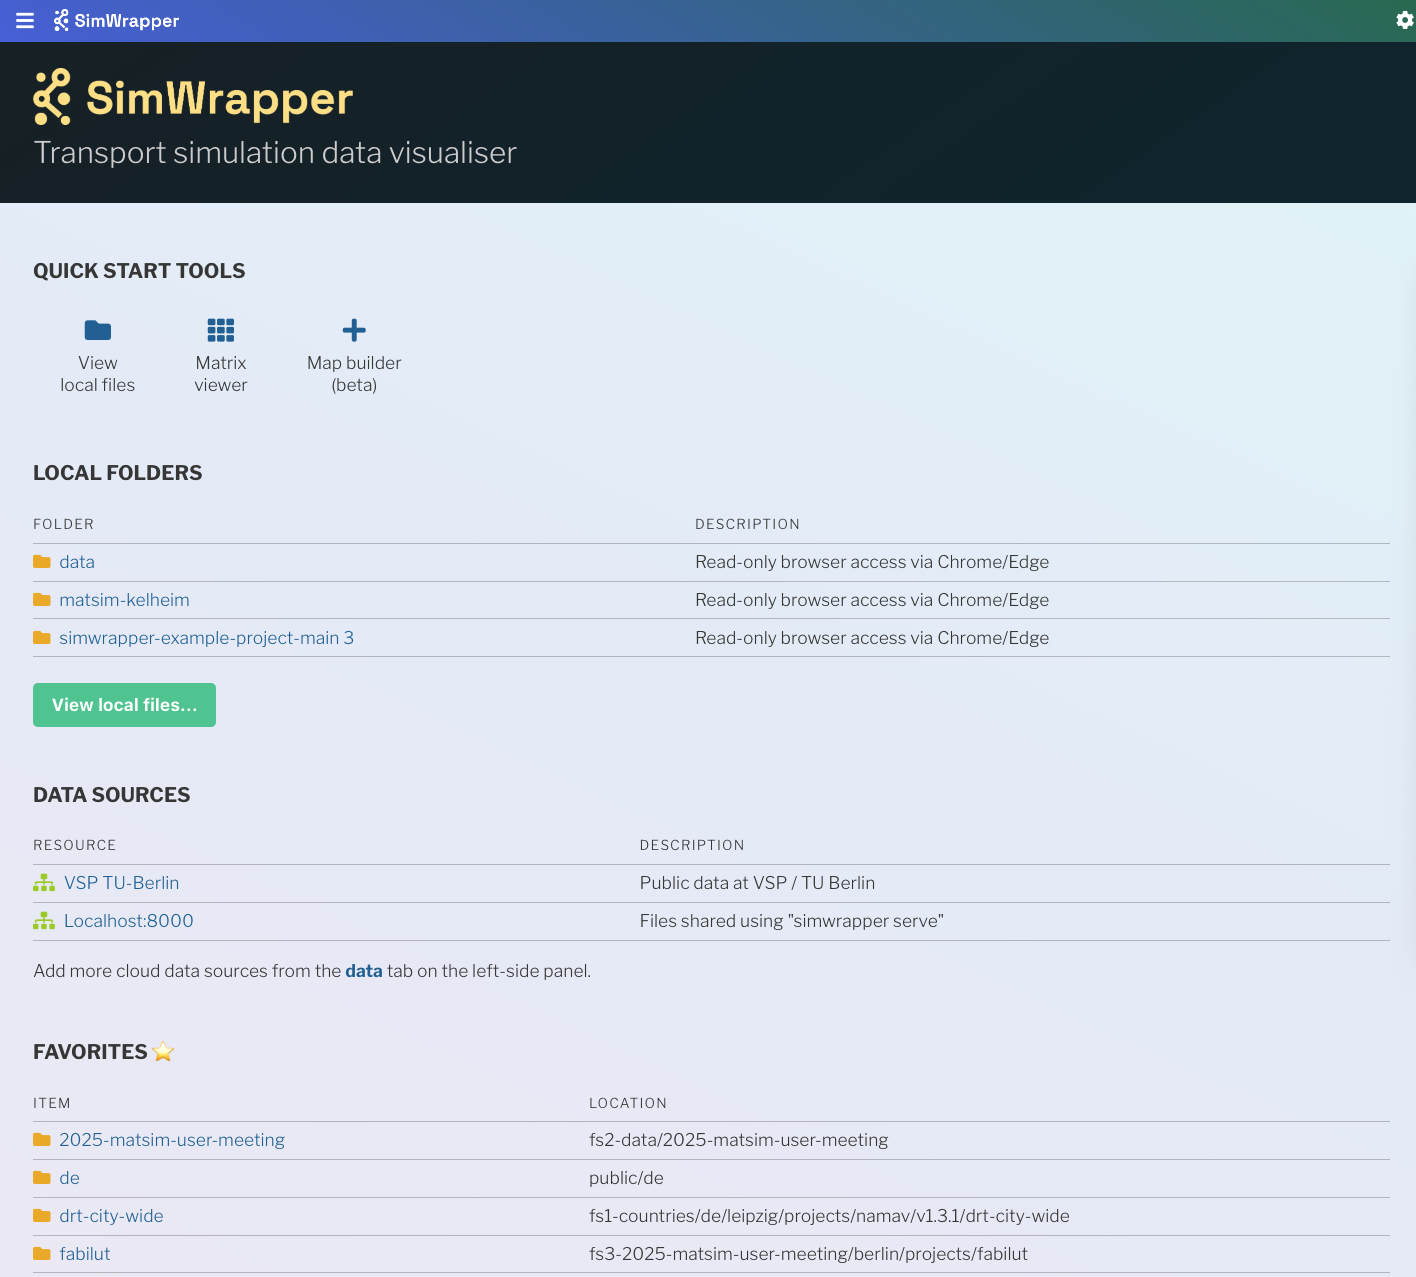Click the drt-city-wide leipzig location path
Image resolution: width=1416 pixels, height=1277 pixels.
pos(829,1216)
